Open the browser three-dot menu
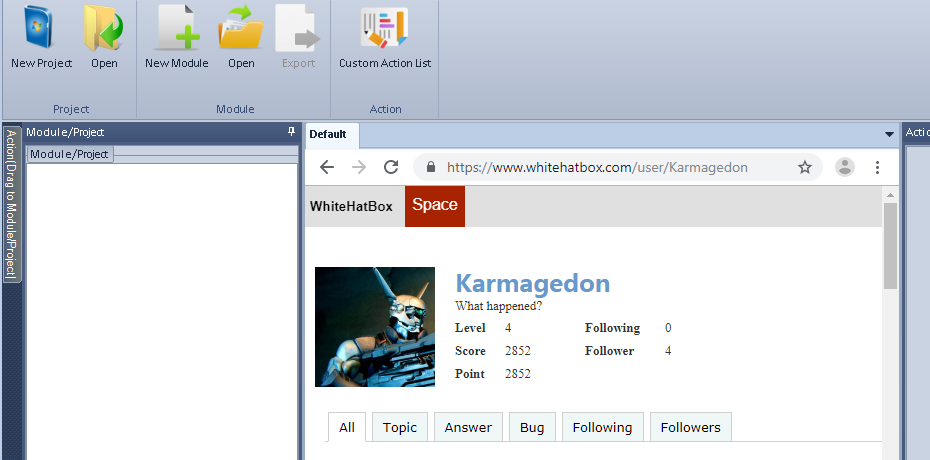The image size is (930, 460). (x=877, y=167)
